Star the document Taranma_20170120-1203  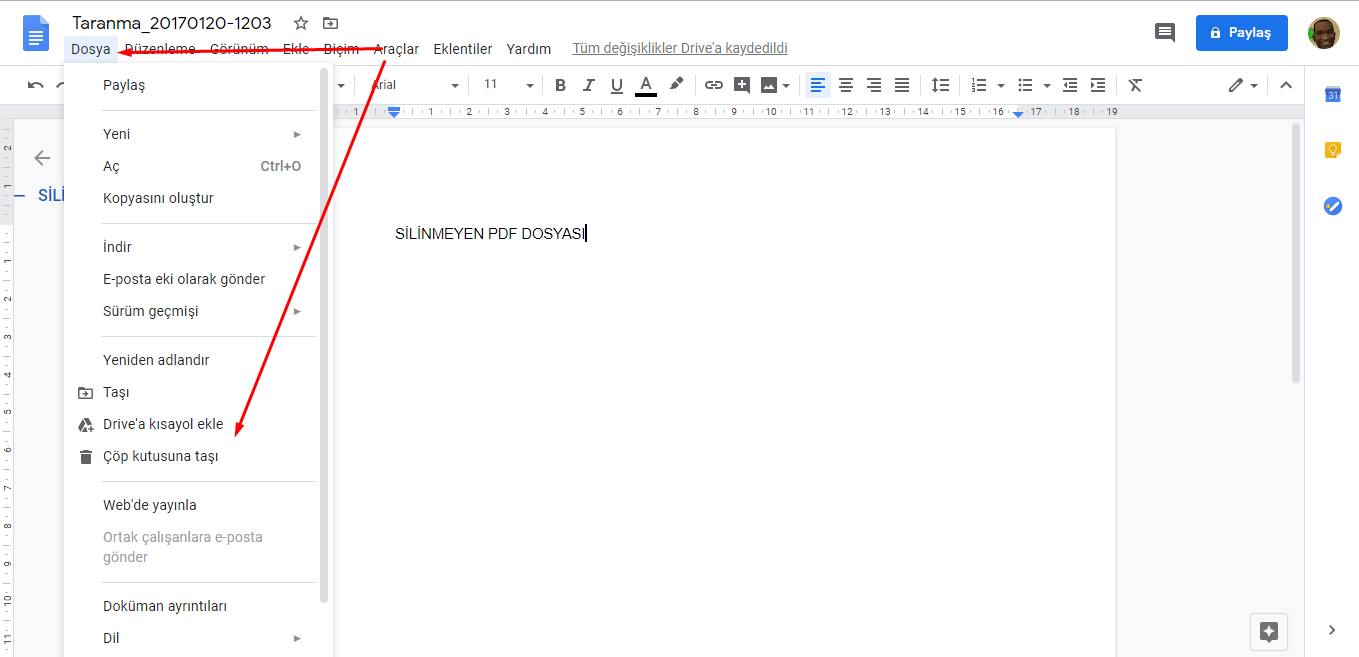tap(301, 23)
